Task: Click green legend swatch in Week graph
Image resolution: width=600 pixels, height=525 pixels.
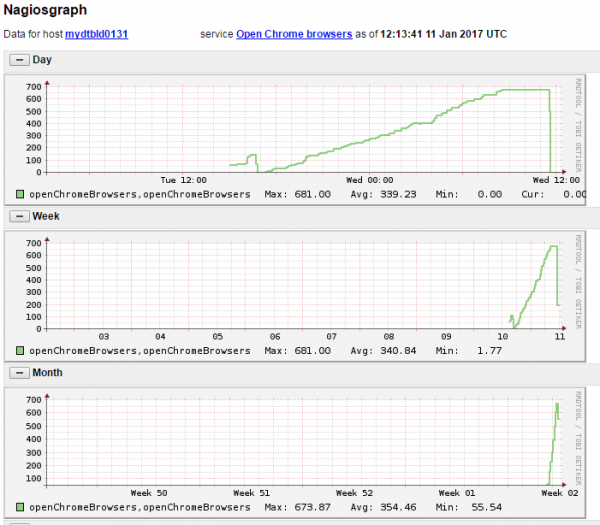Action: (x=21, y=351)
